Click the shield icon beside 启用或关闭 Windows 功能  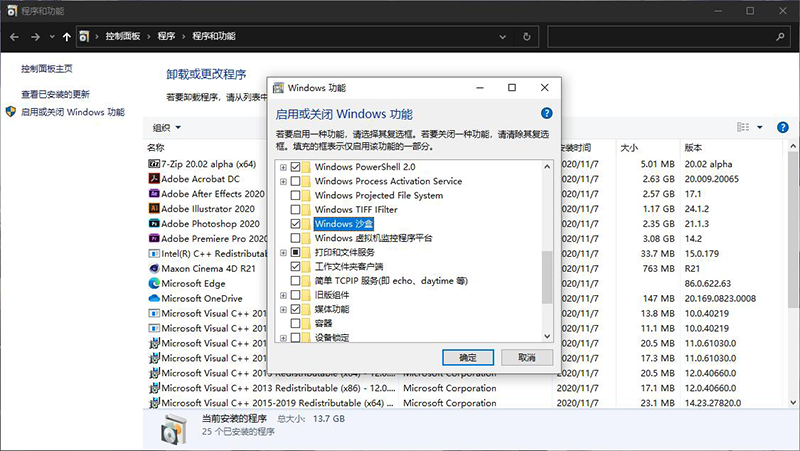(11, 112)
